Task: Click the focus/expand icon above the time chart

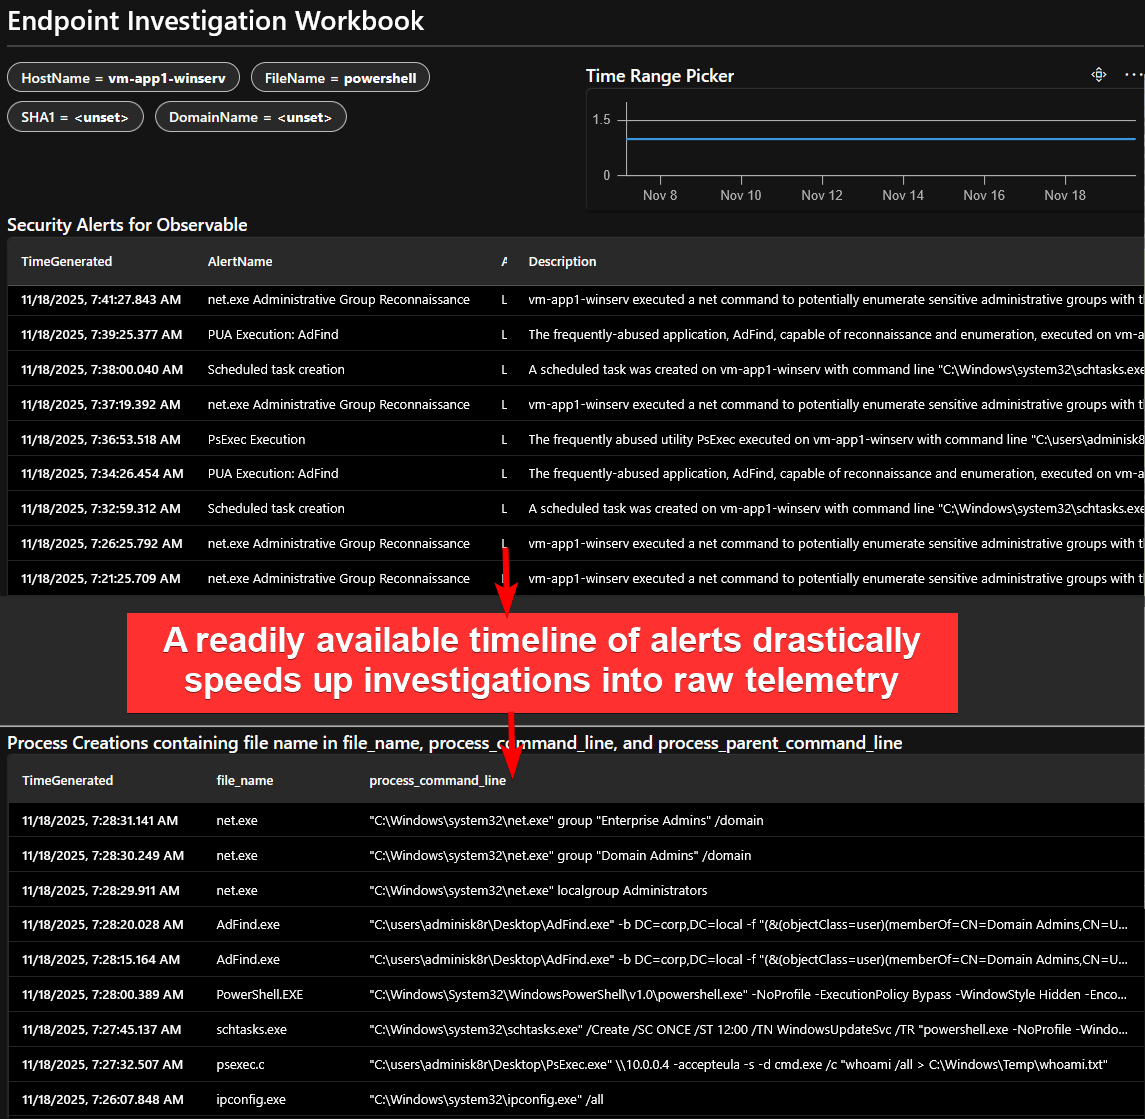Action: [1098, 75]
